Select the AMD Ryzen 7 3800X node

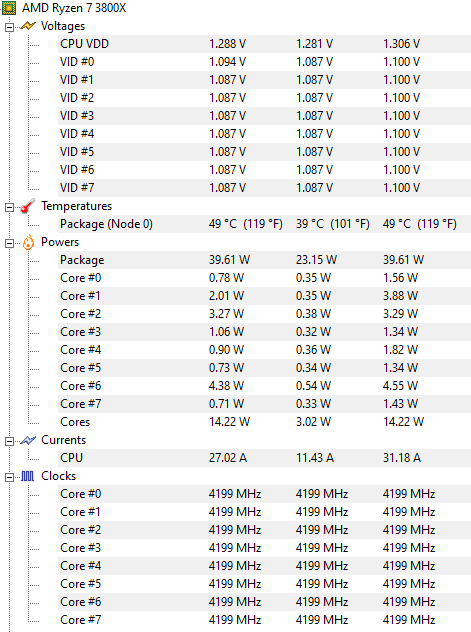(x=74, y=8)
